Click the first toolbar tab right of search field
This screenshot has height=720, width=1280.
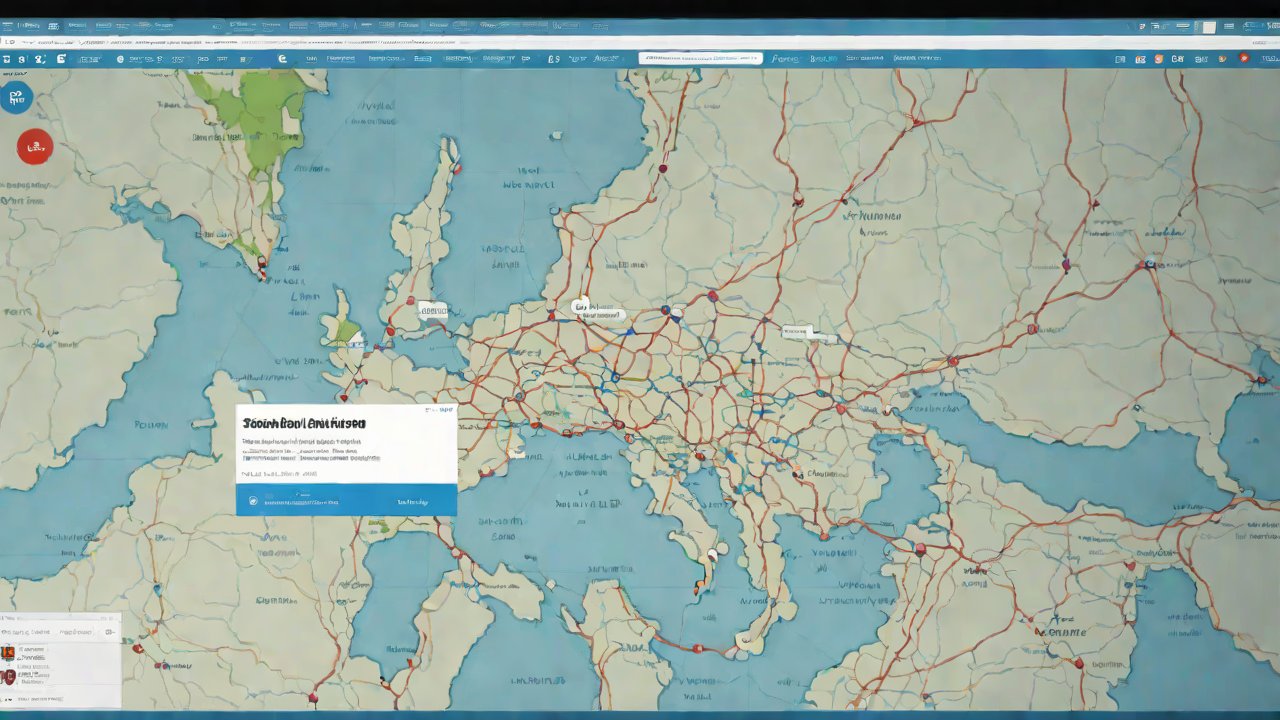785,59
